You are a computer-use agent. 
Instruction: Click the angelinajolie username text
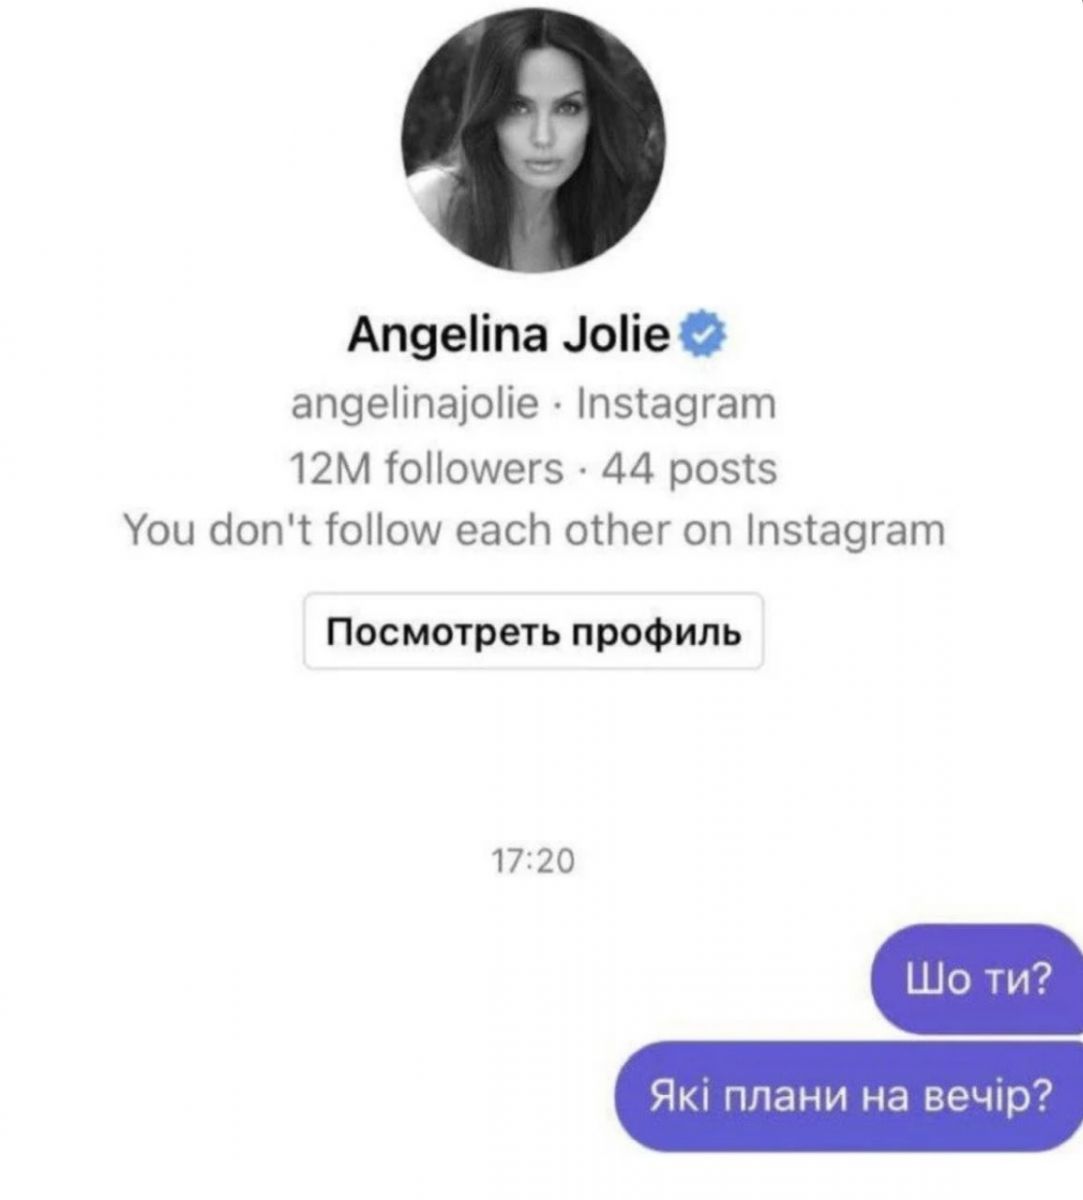[413, 406]
